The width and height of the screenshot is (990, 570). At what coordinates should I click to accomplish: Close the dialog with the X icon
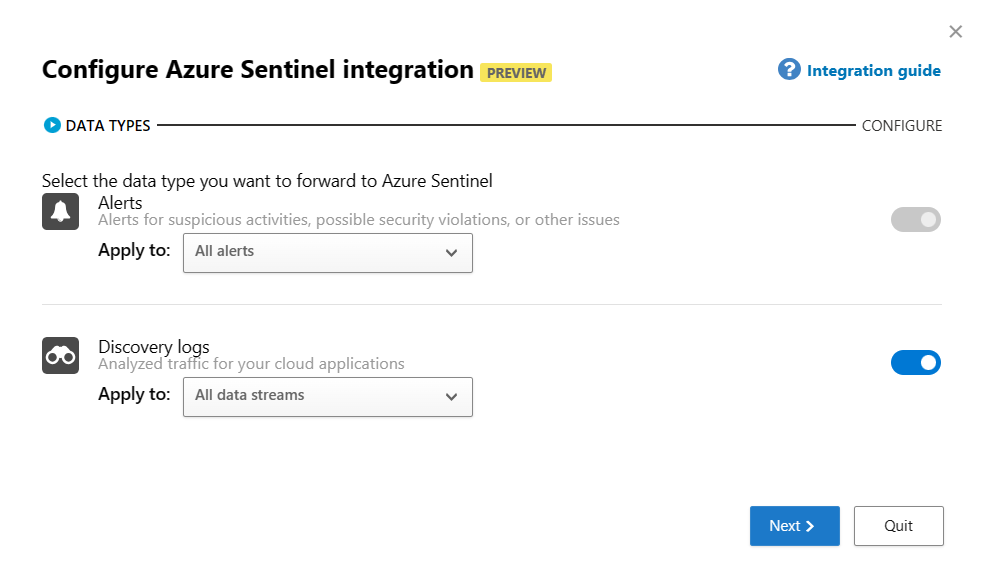955,32
